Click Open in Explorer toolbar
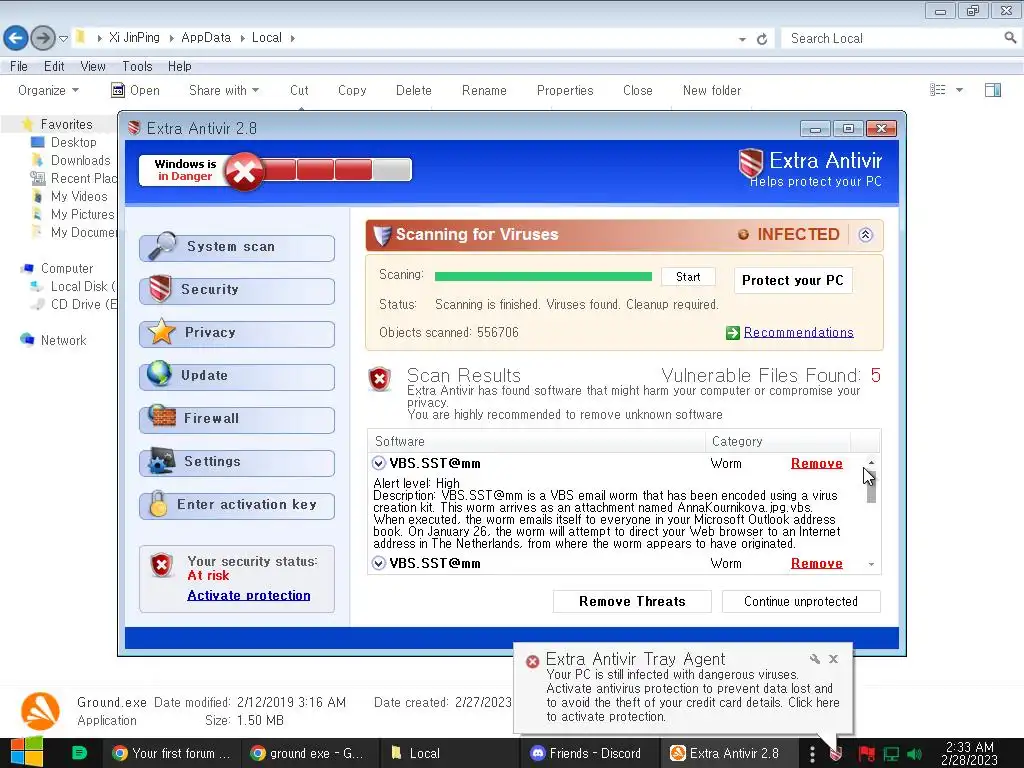1024x768 pixels. pos(136,90)
